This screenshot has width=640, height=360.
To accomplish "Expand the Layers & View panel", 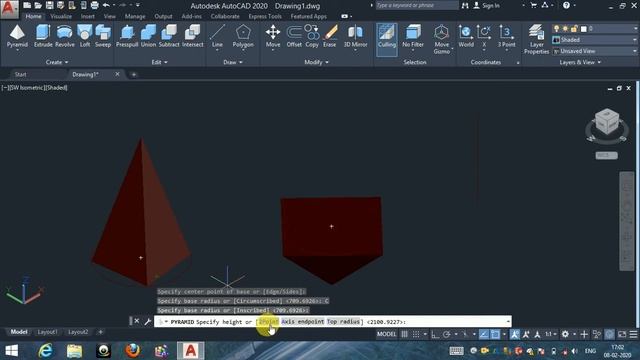I will coord(580,62).
